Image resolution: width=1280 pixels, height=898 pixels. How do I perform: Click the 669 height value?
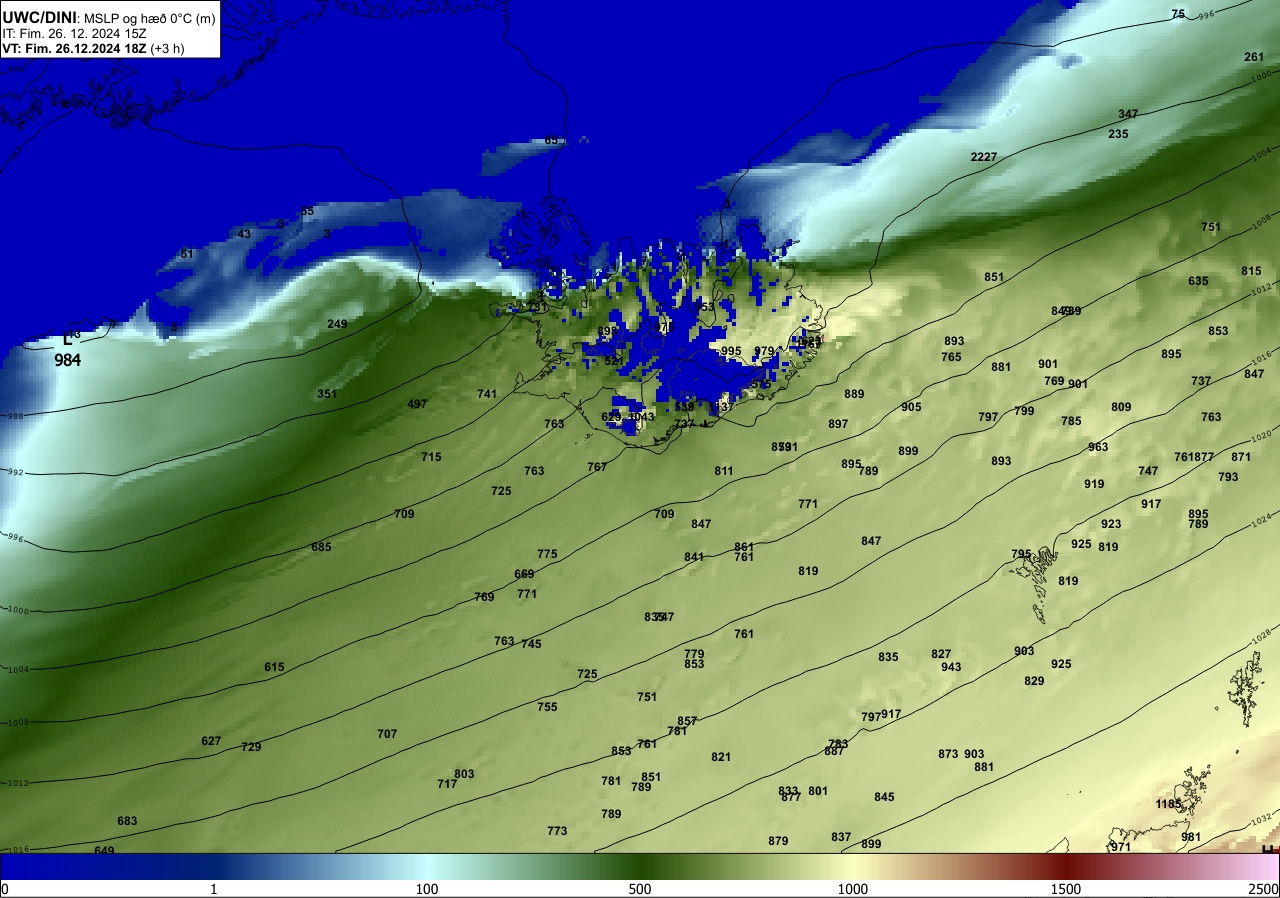524,574
